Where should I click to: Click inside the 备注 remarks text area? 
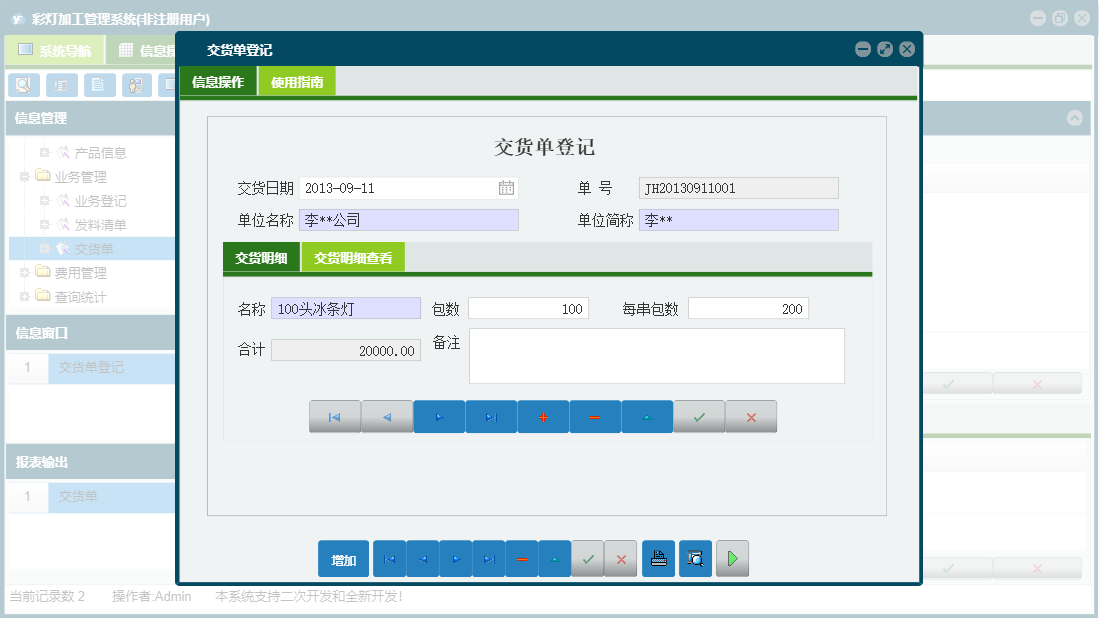pyautogui.click(x=655, y=355)
